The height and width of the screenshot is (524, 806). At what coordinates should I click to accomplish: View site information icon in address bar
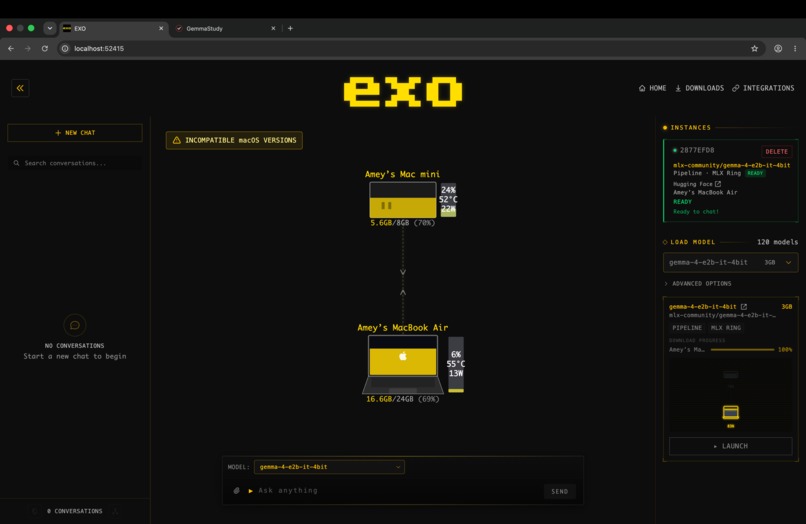click(x=65, y=48)
